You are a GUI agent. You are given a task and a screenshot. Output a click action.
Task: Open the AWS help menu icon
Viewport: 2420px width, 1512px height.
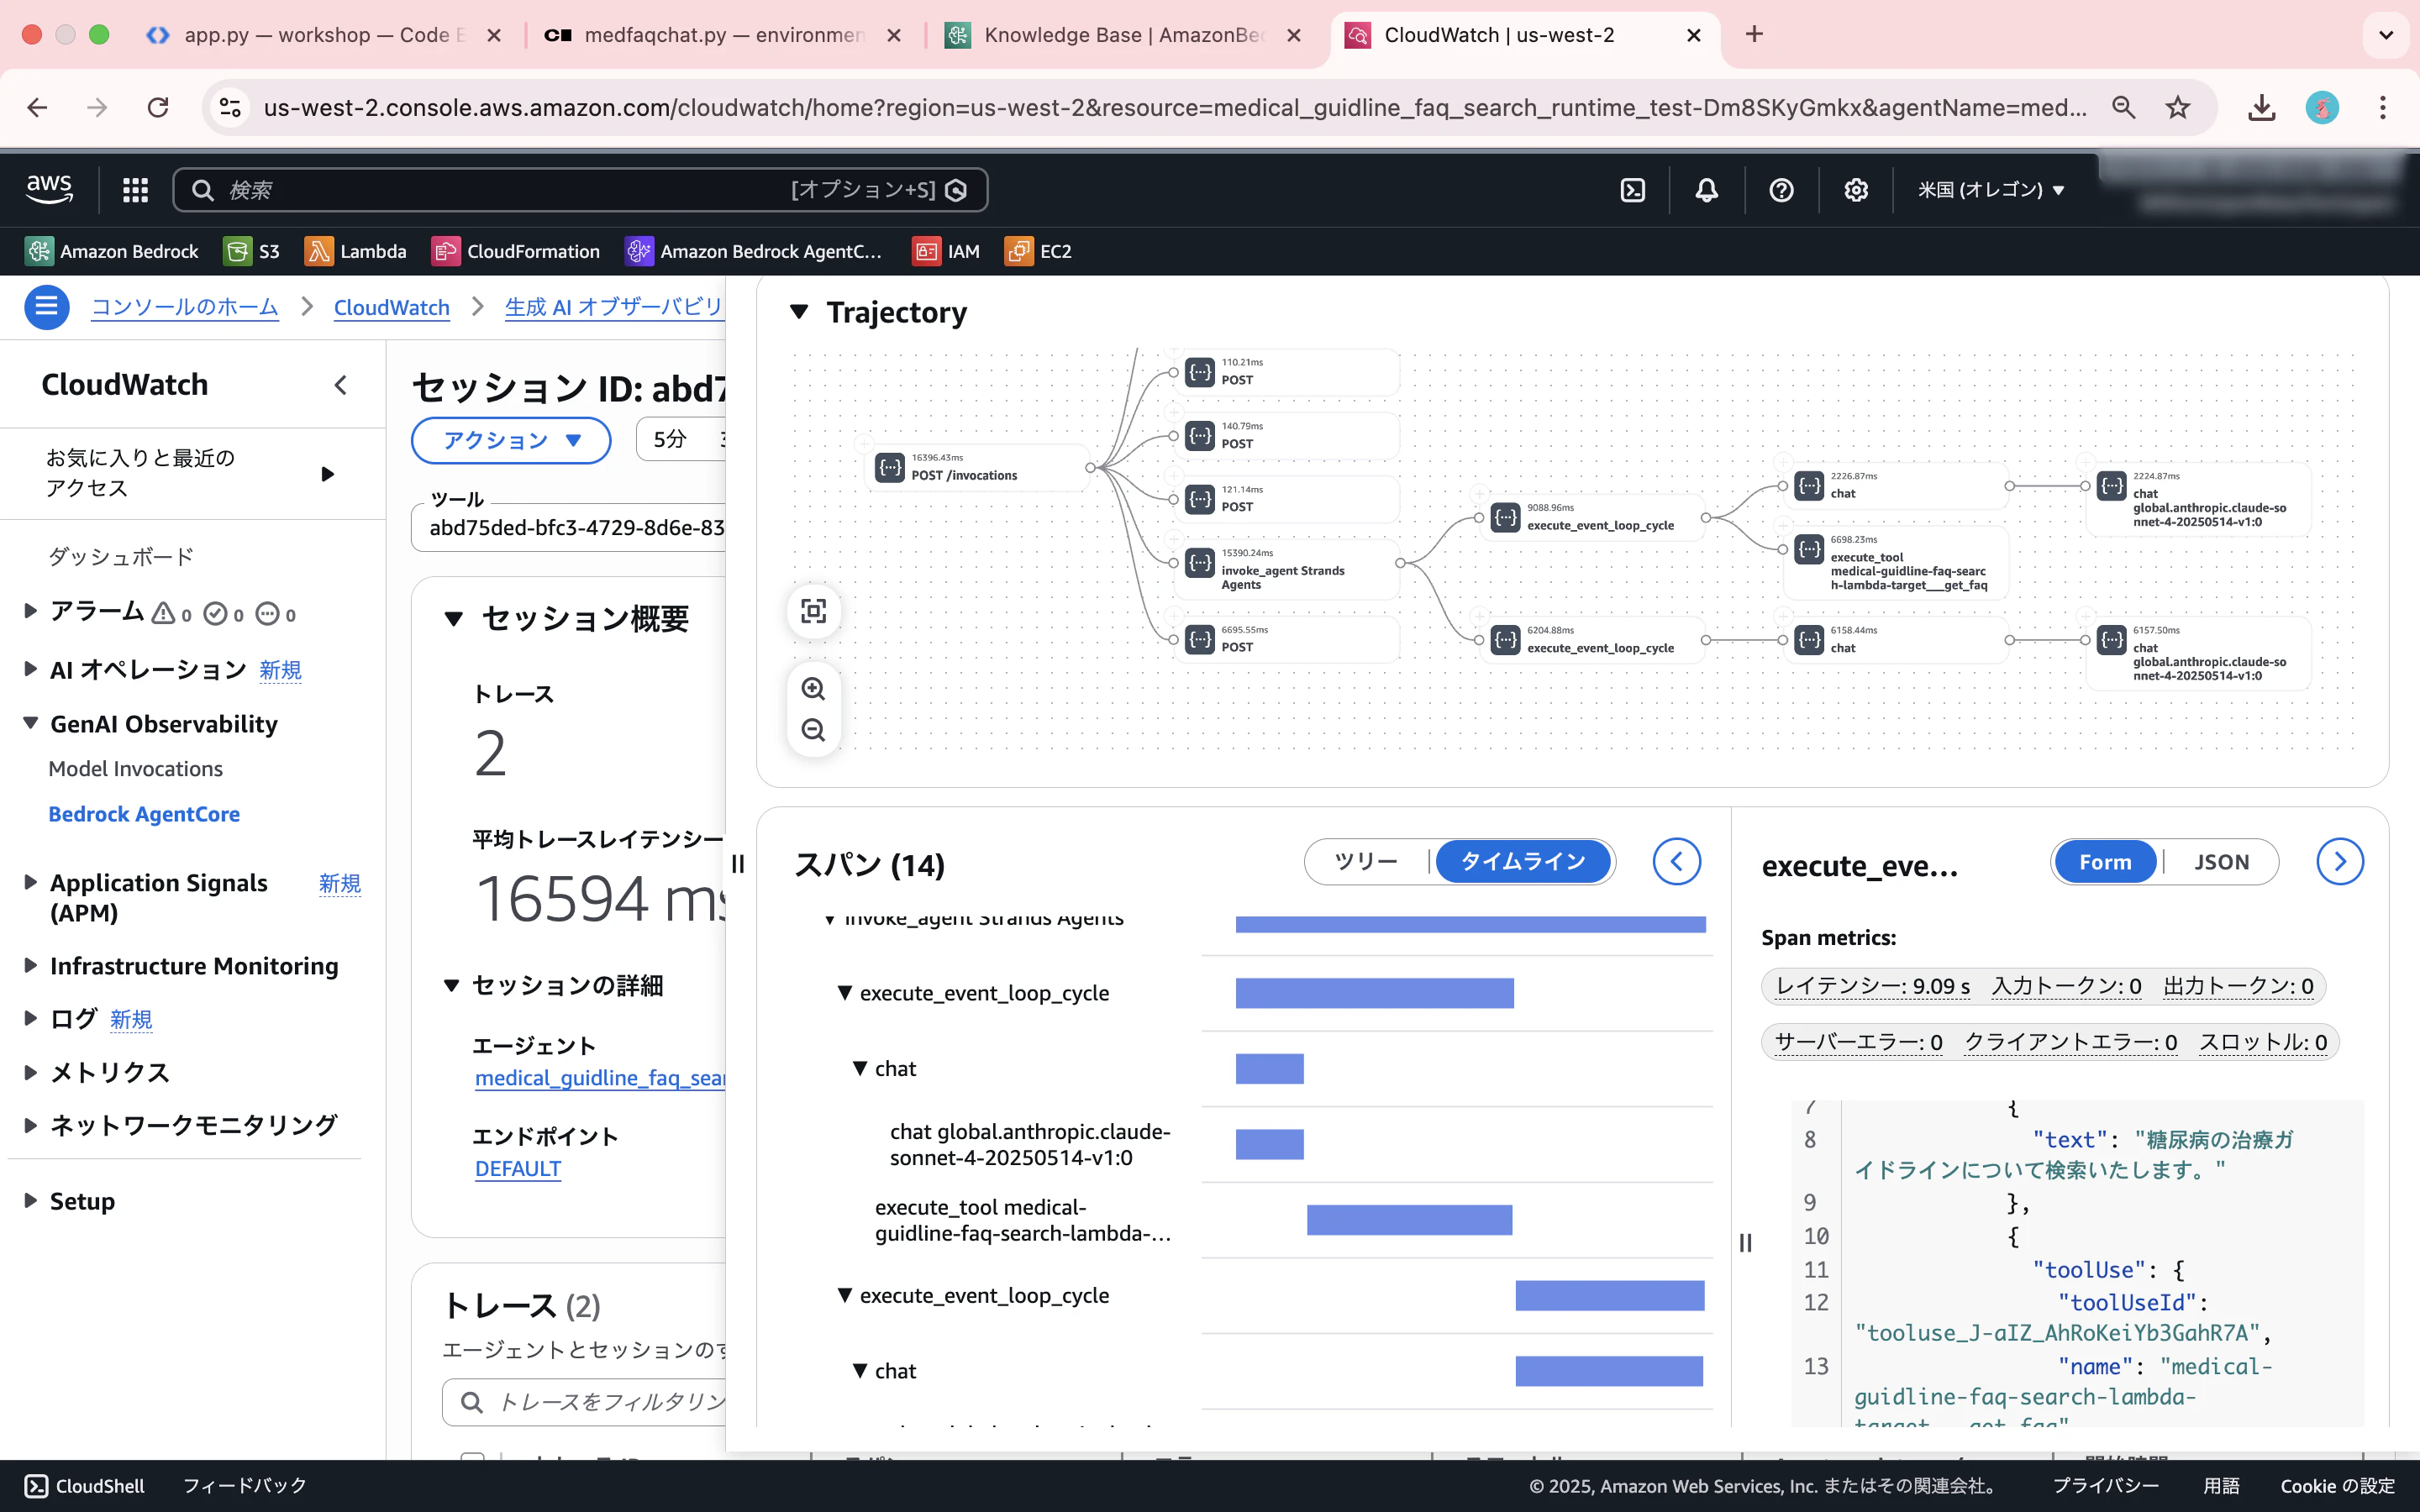click(x=1781, y=190)
